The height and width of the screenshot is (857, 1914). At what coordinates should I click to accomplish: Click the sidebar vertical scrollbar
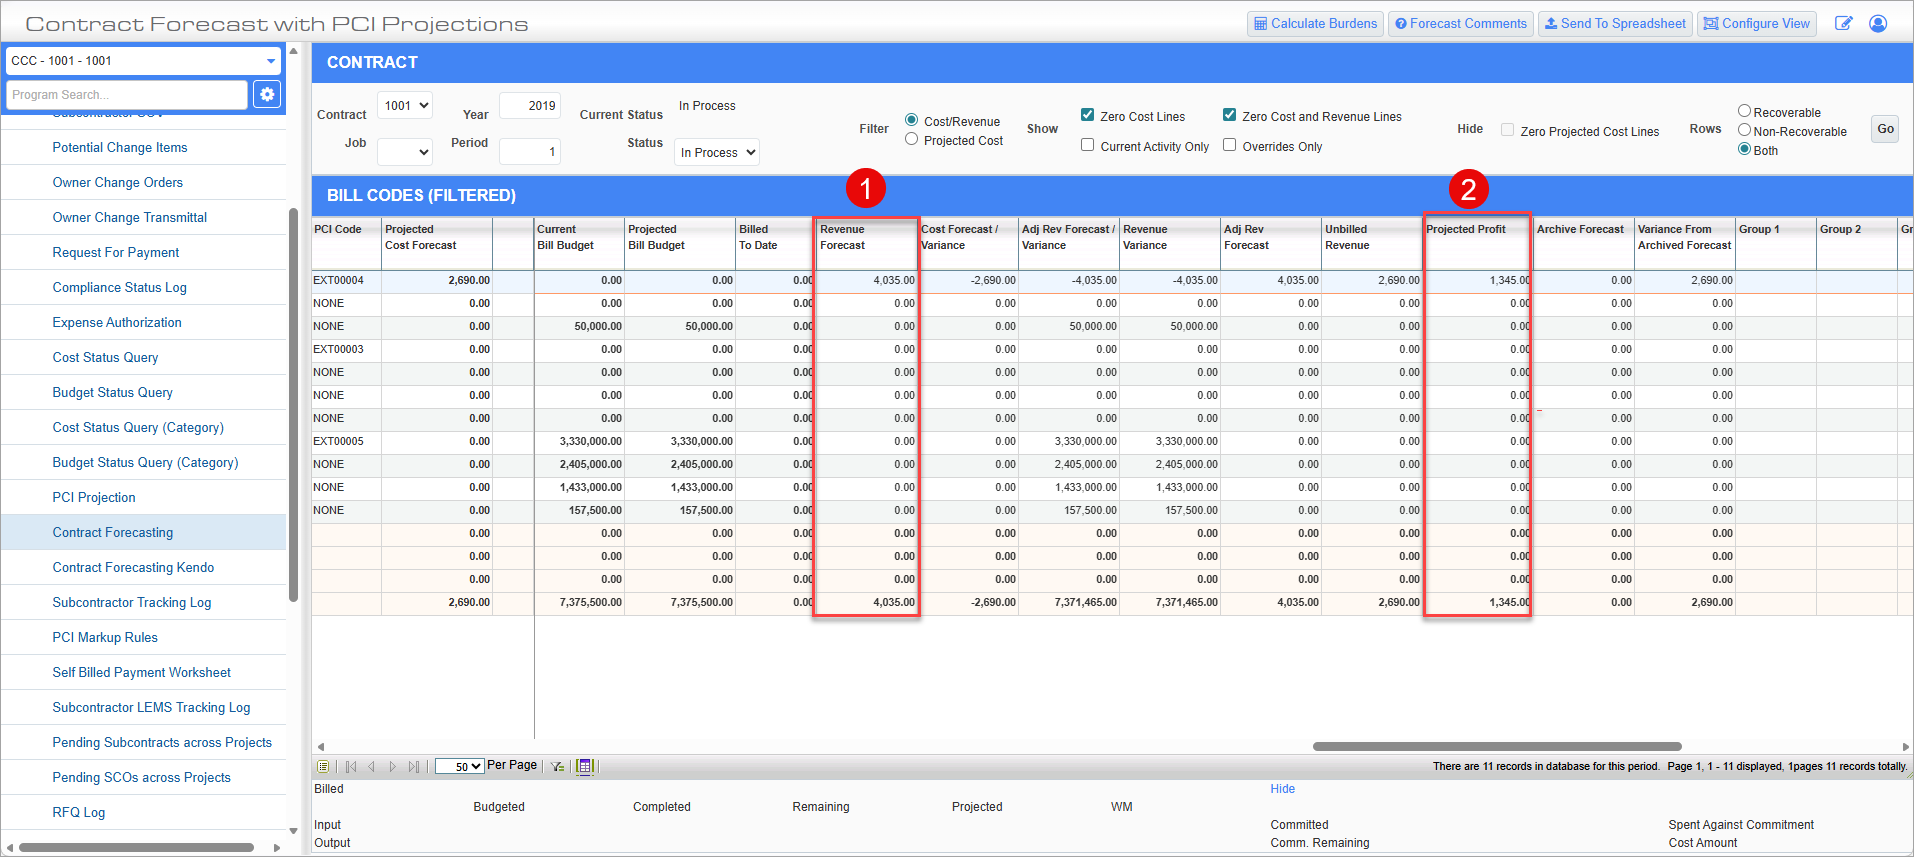tap(293, 404)
